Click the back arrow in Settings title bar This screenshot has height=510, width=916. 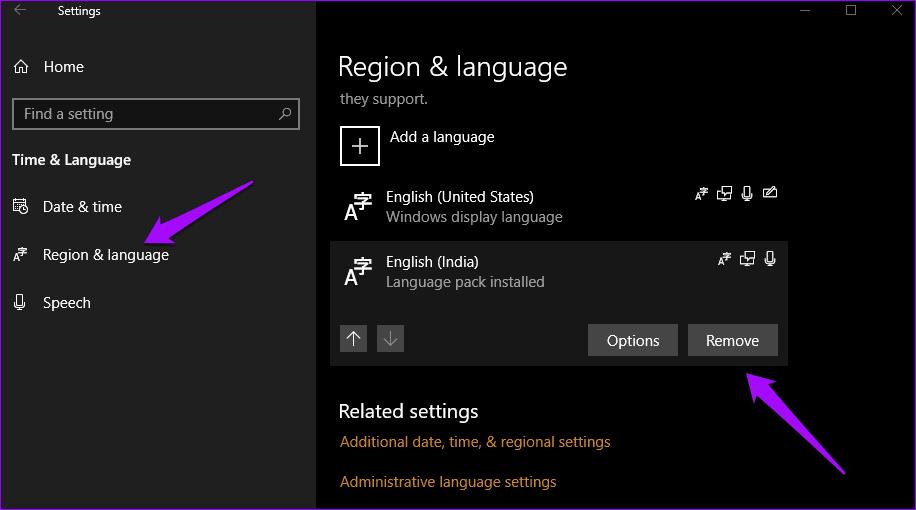tap(20, 11)
